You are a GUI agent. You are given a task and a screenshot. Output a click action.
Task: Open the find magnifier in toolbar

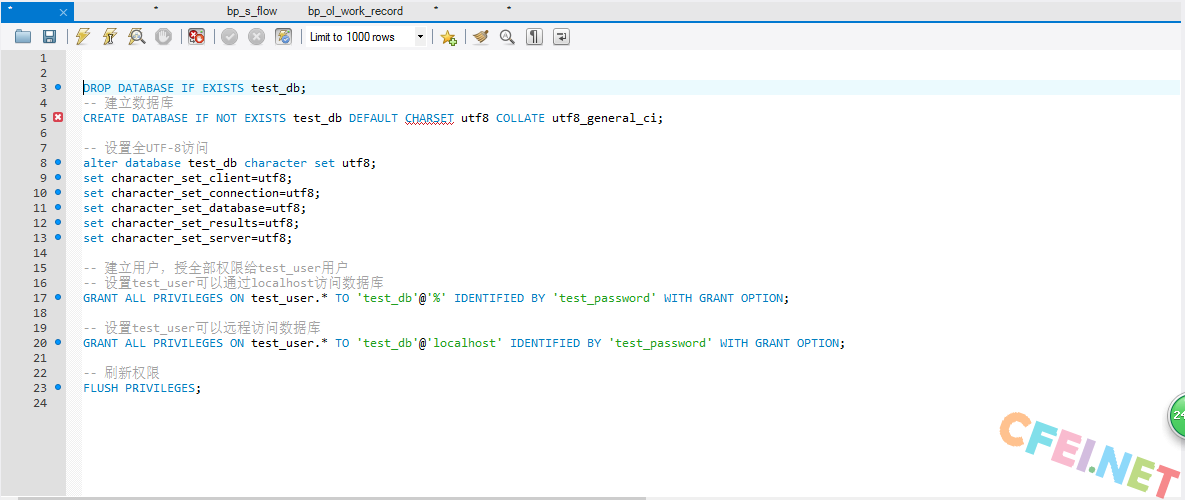(x=507, y=37)
